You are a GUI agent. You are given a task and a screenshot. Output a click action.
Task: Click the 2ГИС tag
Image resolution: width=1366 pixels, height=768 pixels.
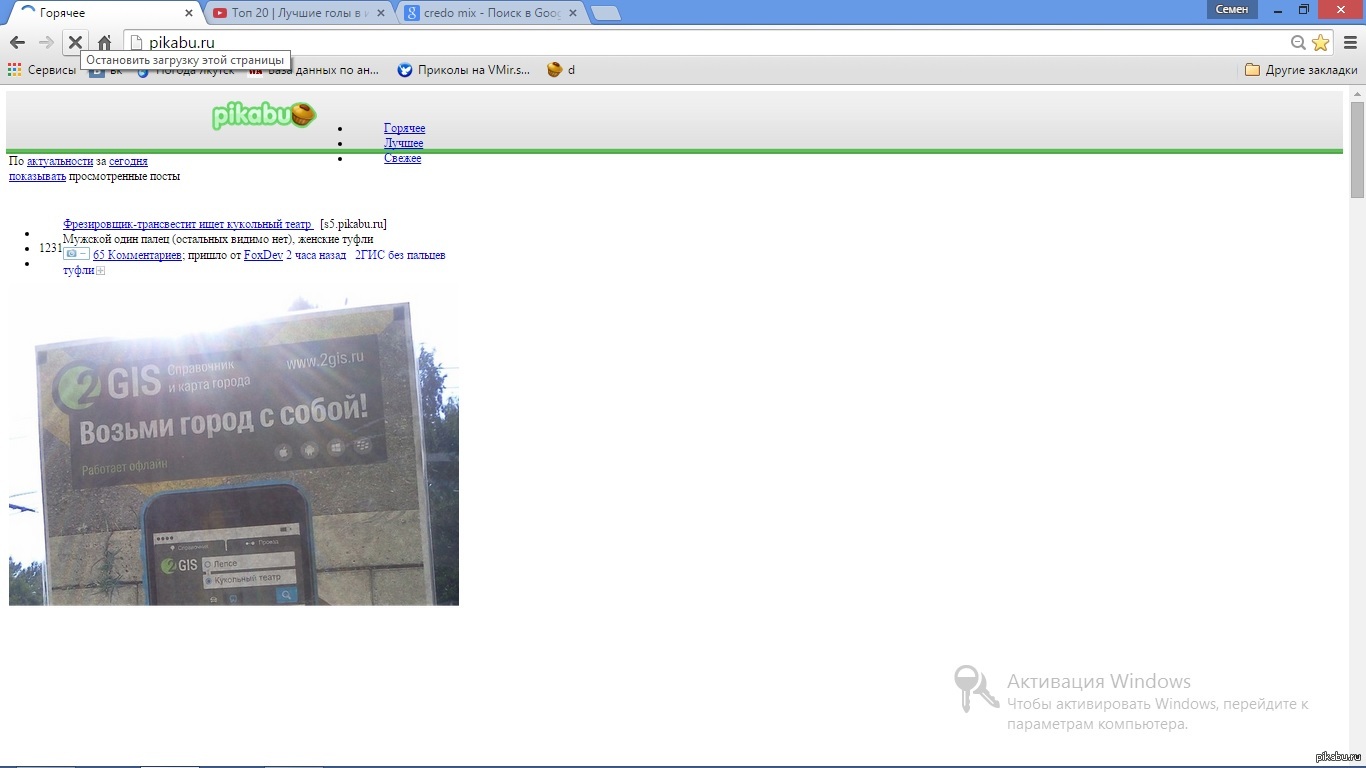[371, 255]
